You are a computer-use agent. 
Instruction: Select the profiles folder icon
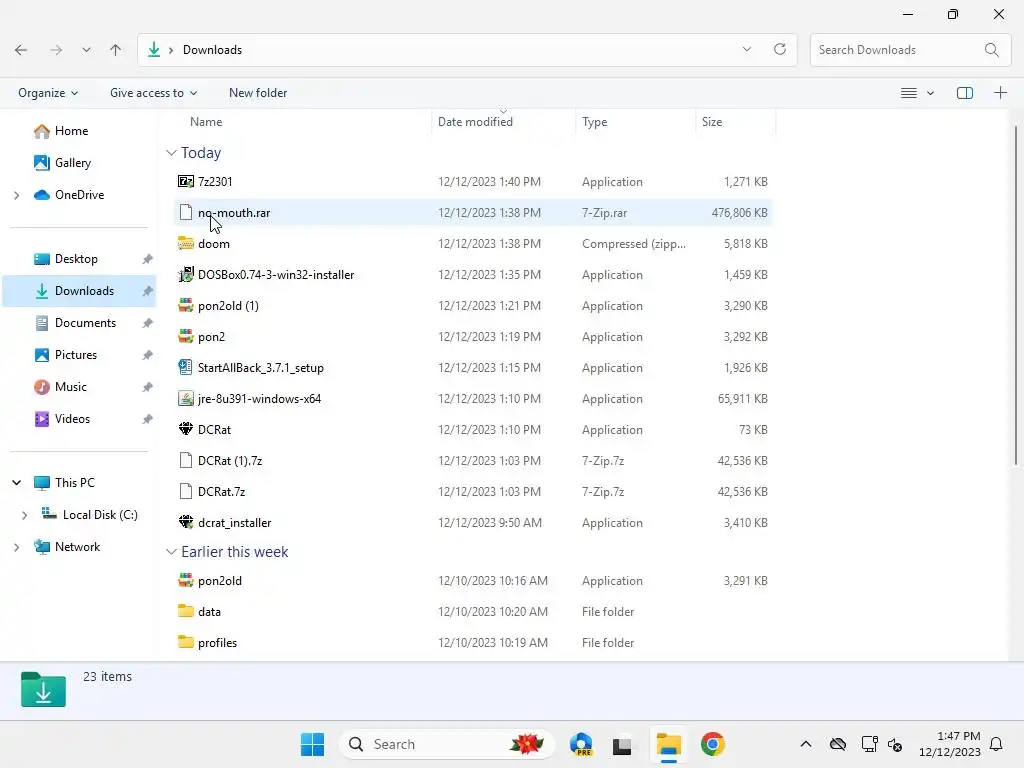tap(186, 643)
